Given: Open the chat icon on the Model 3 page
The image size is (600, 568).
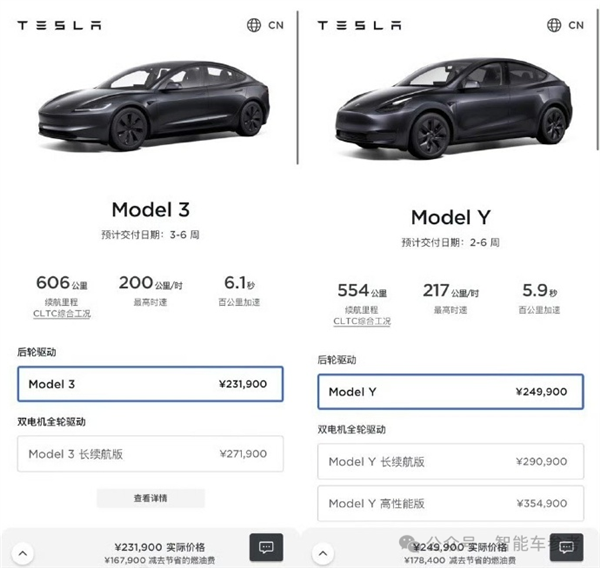Looking at the screenshot, I should tap(266, 547).
